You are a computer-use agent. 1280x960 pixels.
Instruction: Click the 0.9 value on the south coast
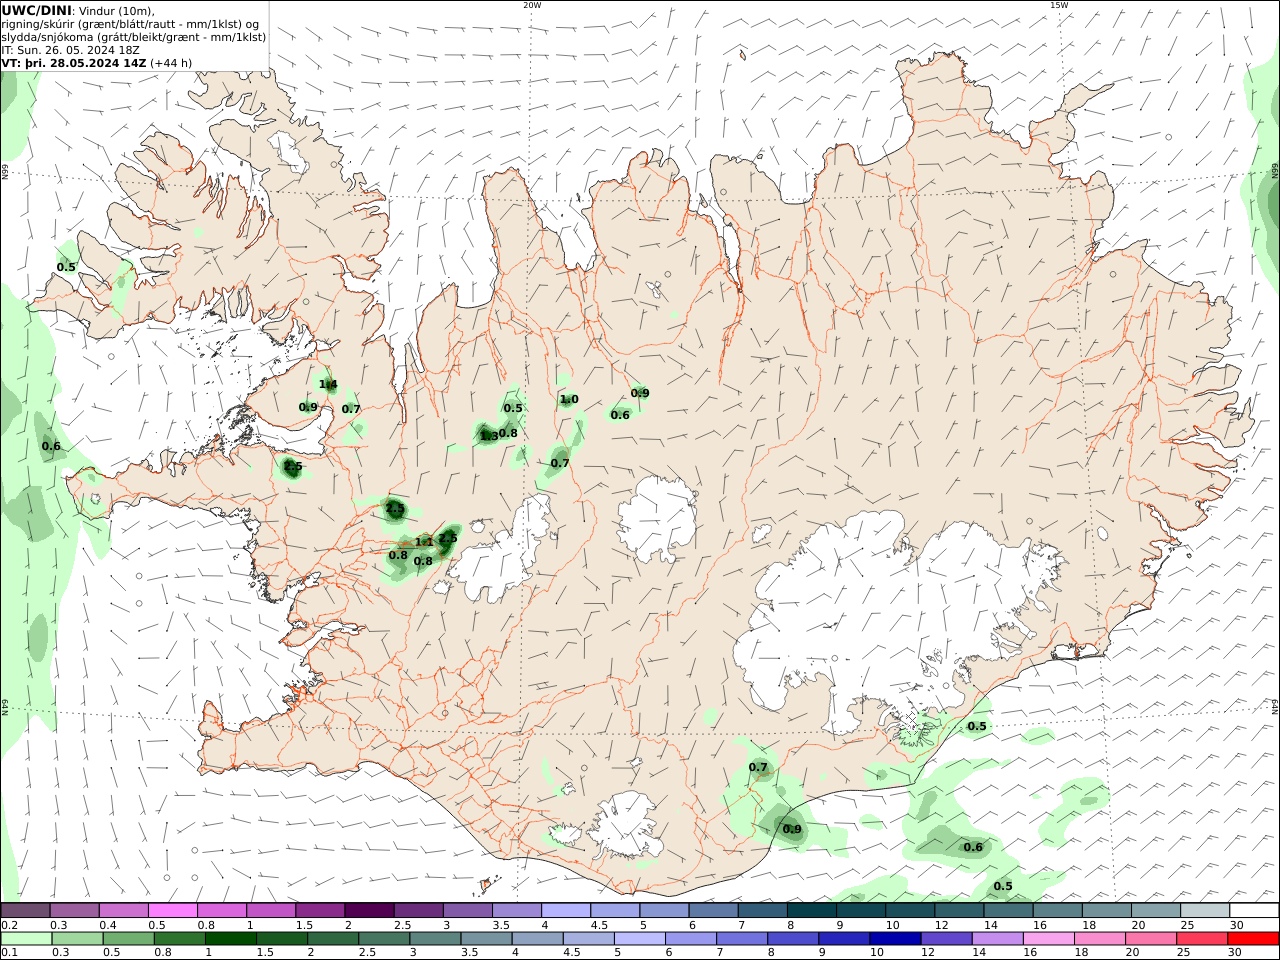[x=792, y=830]
